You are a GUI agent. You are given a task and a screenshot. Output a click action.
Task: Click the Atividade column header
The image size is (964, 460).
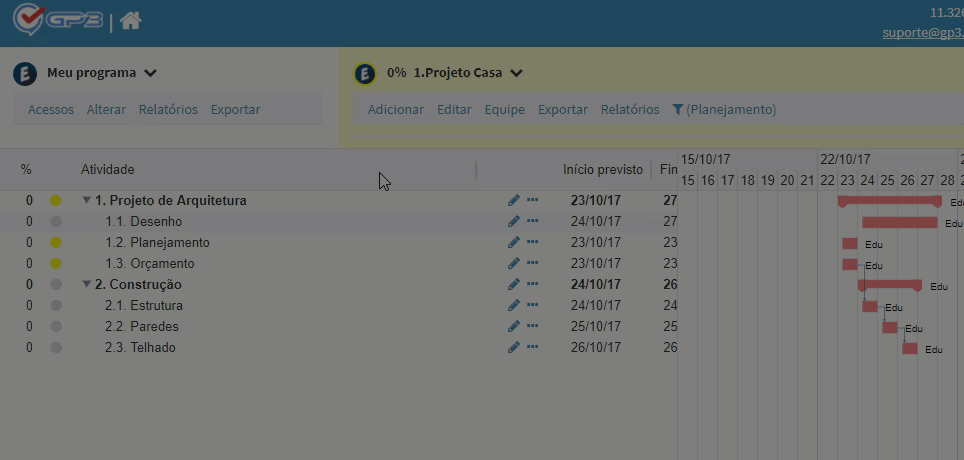(x=108, y=169)
